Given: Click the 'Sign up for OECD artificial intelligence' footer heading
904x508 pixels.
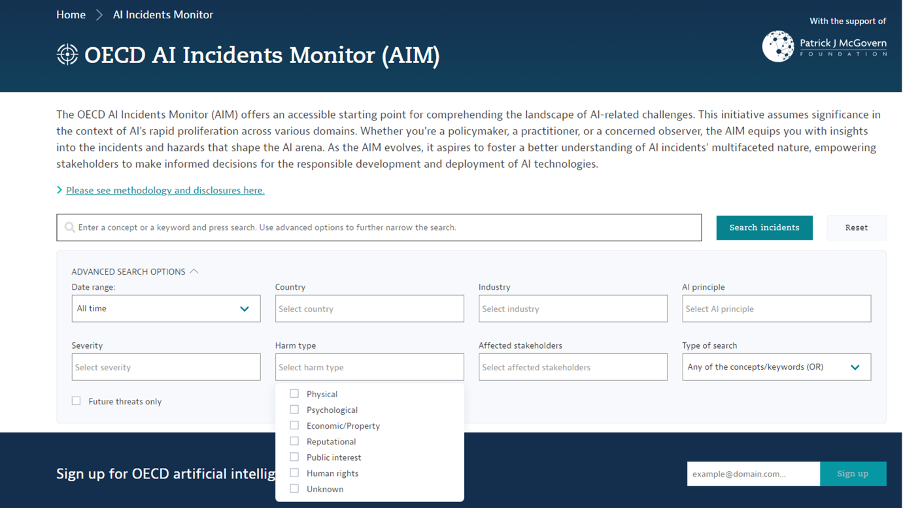Looking at the screenshot, I should 165,473.
